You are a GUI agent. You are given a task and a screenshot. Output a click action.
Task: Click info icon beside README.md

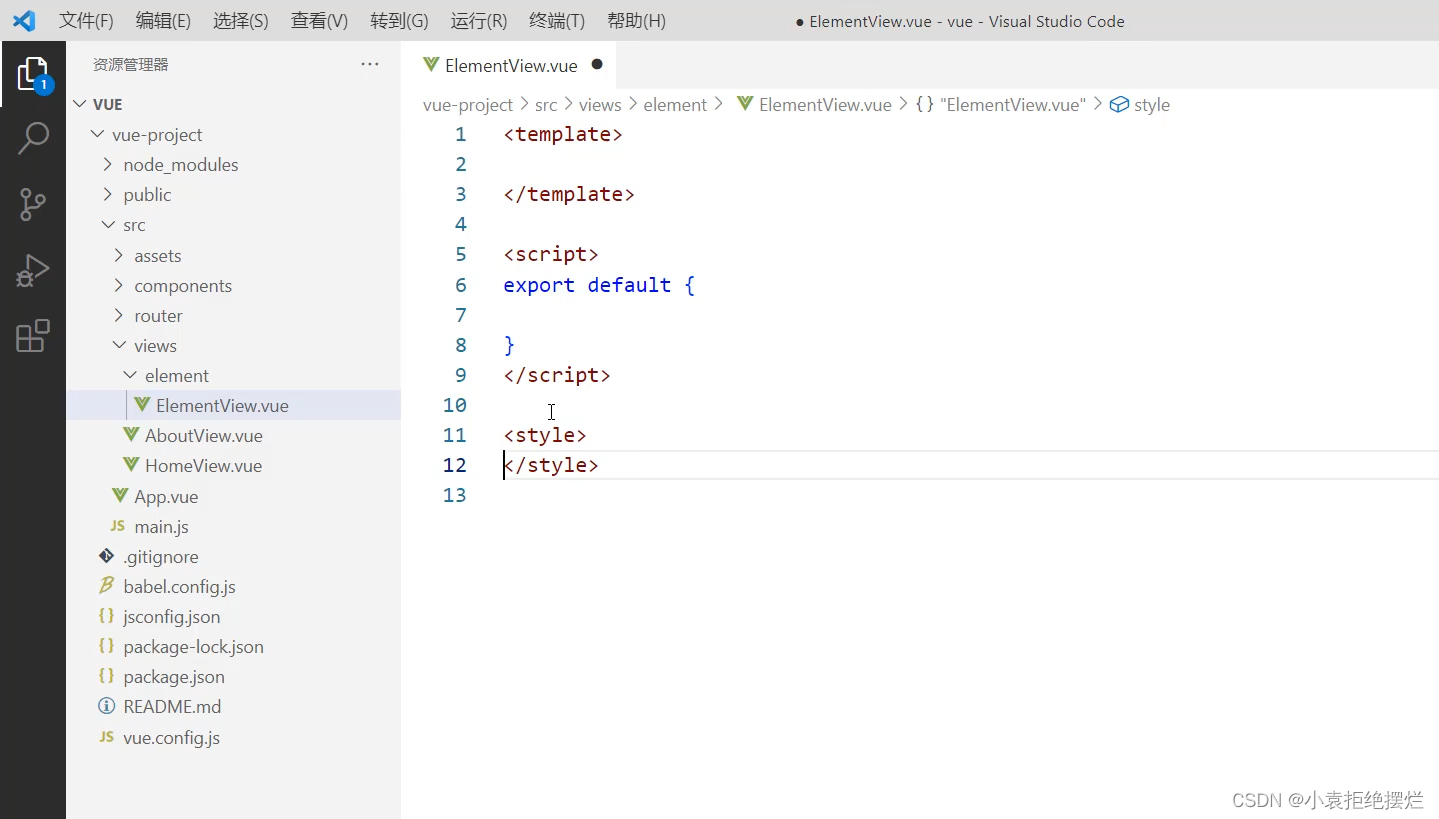point(107,706)
